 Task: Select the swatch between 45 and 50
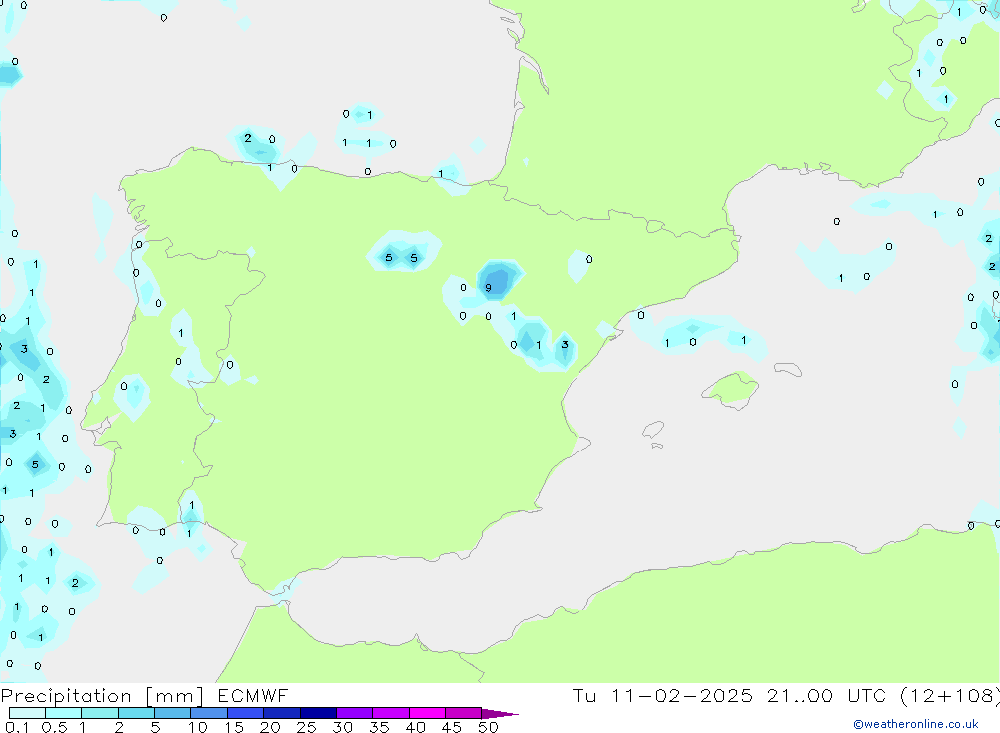click(x=463, y=713)
